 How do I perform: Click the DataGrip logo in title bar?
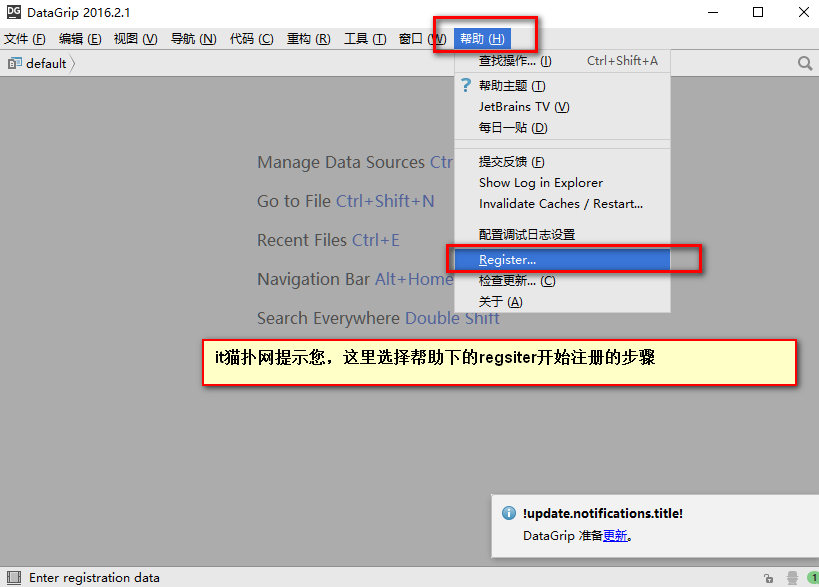[14, 12]
